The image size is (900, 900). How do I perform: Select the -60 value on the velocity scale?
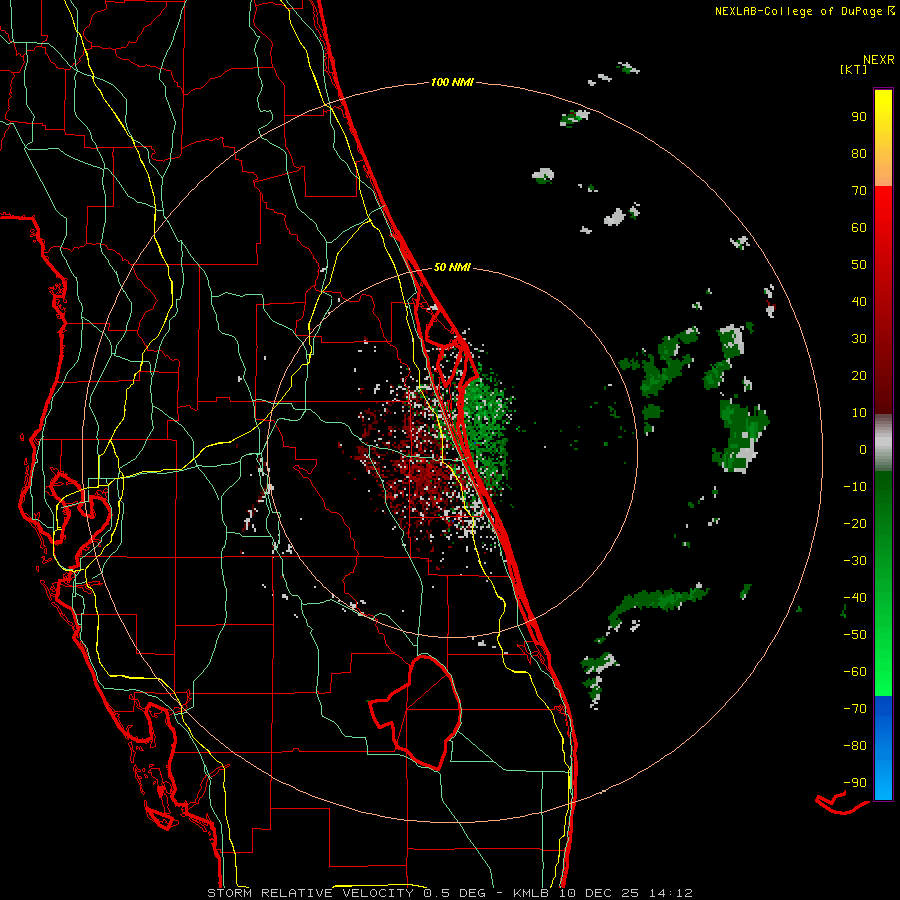click(x=855, y=672)
